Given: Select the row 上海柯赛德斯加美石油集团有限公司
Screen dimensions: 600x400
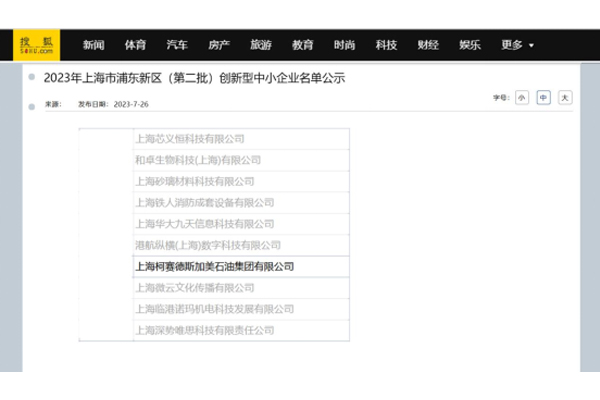Looking at the screenshot, I should (214, 266).
